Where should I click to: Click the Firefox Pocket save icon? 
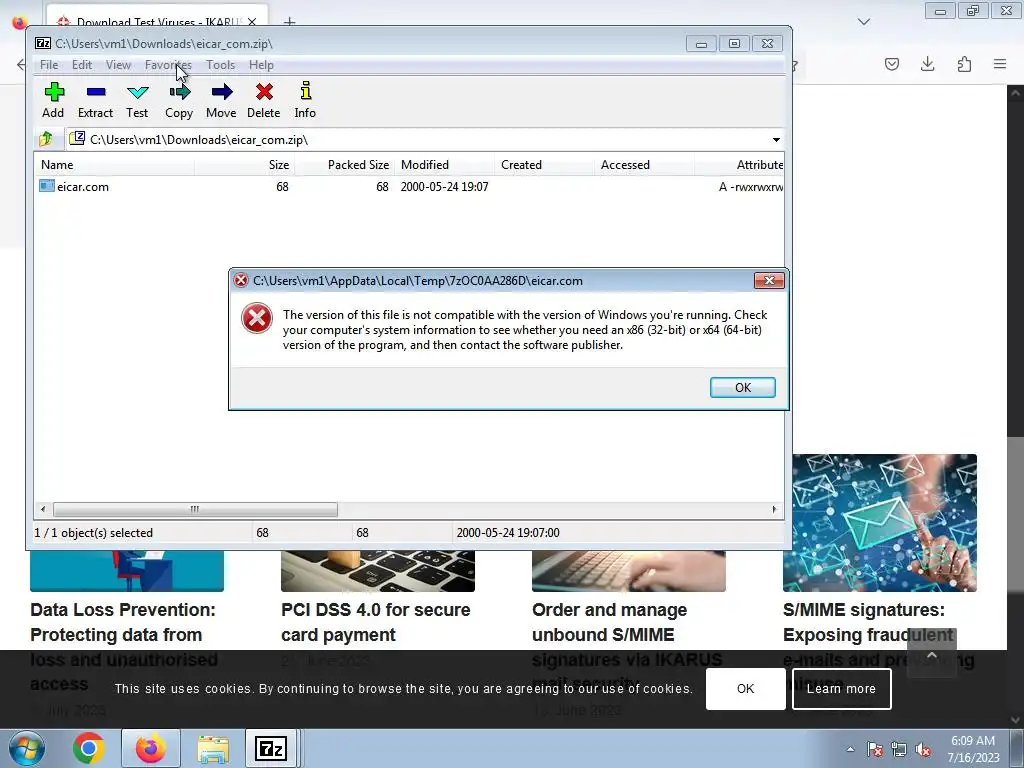click(x=891, y=64)
